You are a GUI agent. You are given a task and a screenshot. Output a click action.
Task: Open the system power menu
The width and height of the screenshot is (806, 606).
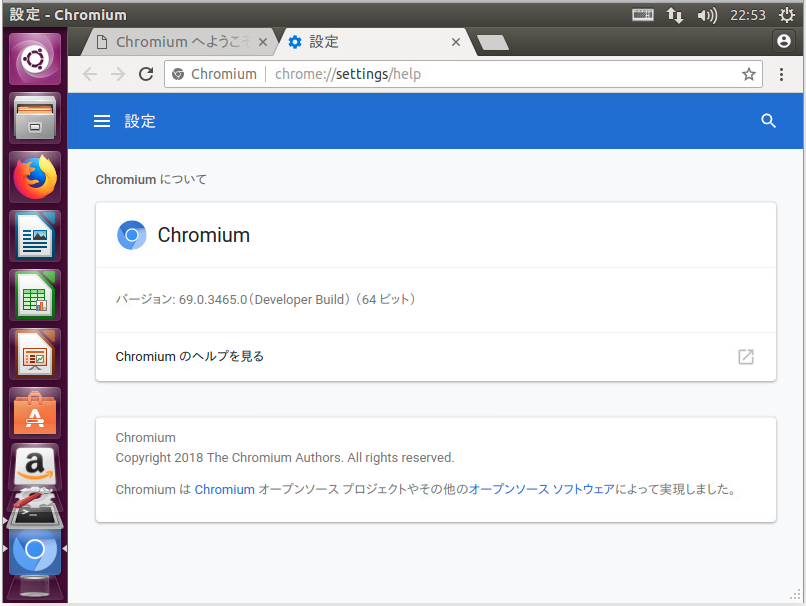pyautogui.click(x=786, y=15)
